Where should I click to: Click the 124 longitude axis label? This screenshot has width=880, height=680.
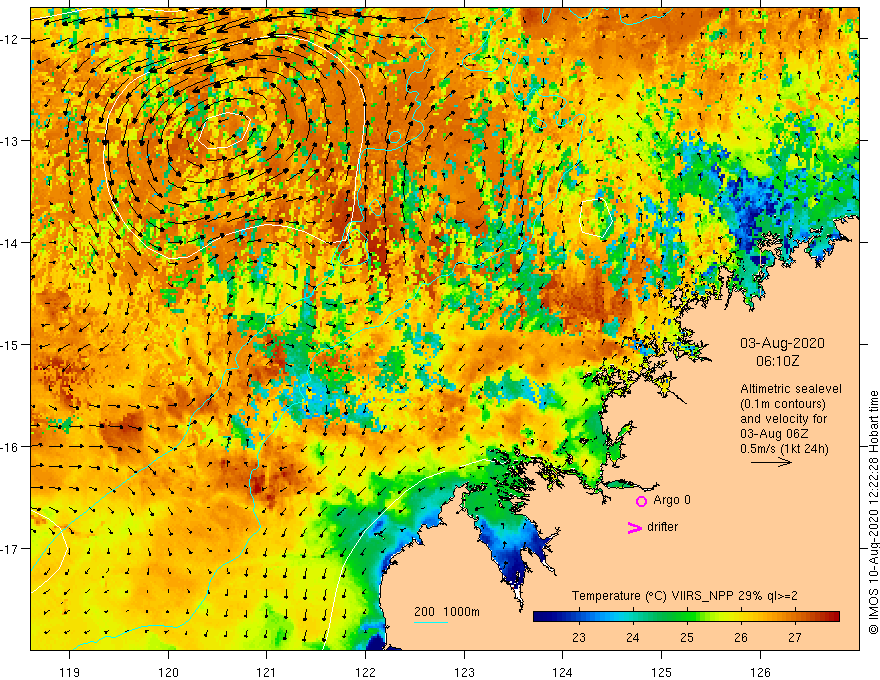(x=563, y=672)
